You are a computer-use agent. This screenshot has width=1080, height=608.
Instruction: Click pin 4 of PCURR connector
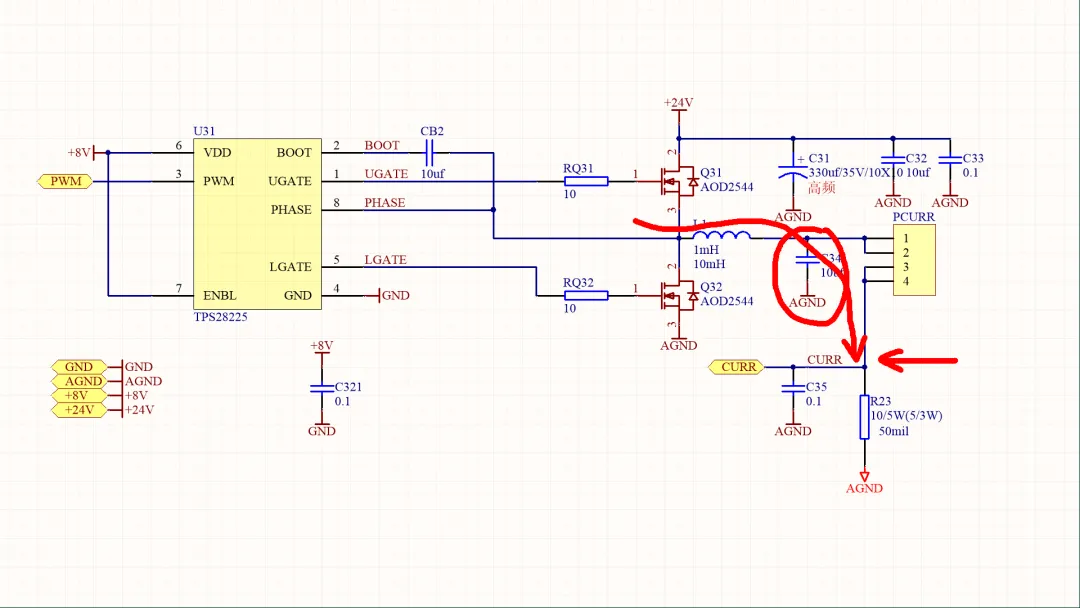coord(906,282)
